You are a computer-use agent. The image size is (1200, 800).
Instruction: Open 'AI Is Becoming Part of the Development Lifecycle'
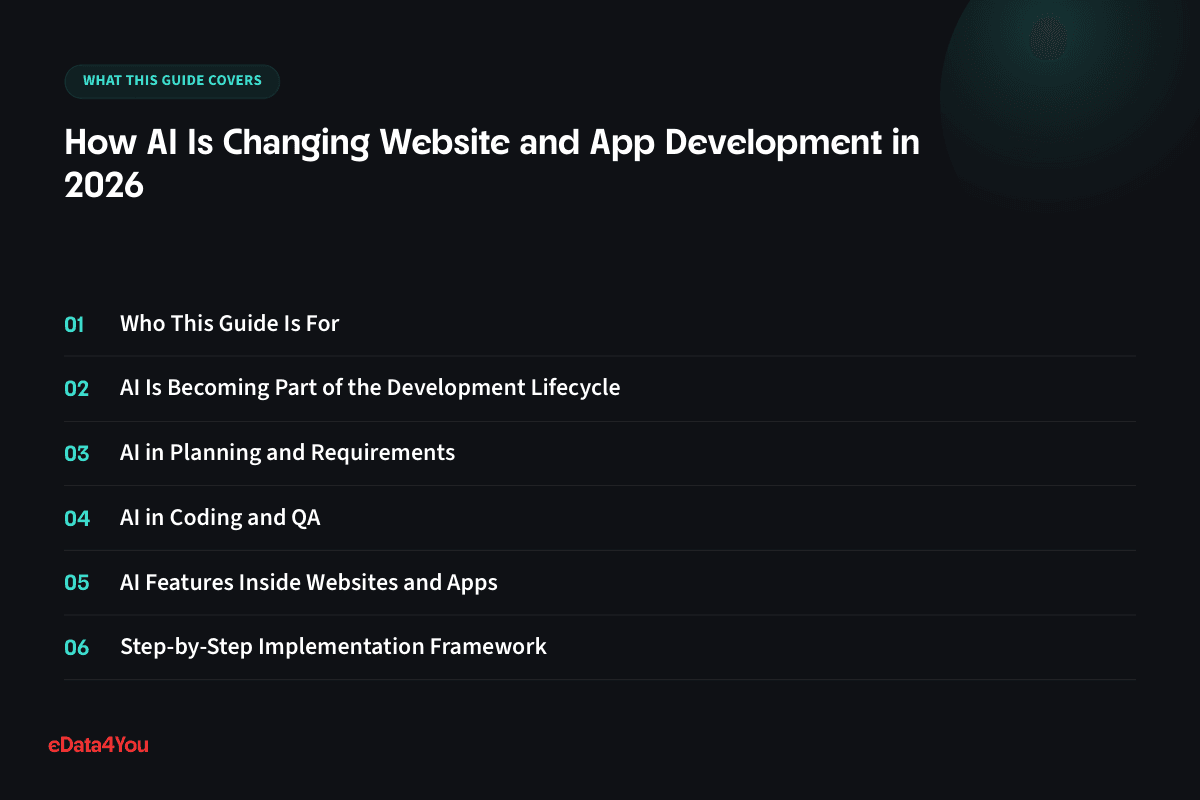pyautogui.click(x=370, y=388)
